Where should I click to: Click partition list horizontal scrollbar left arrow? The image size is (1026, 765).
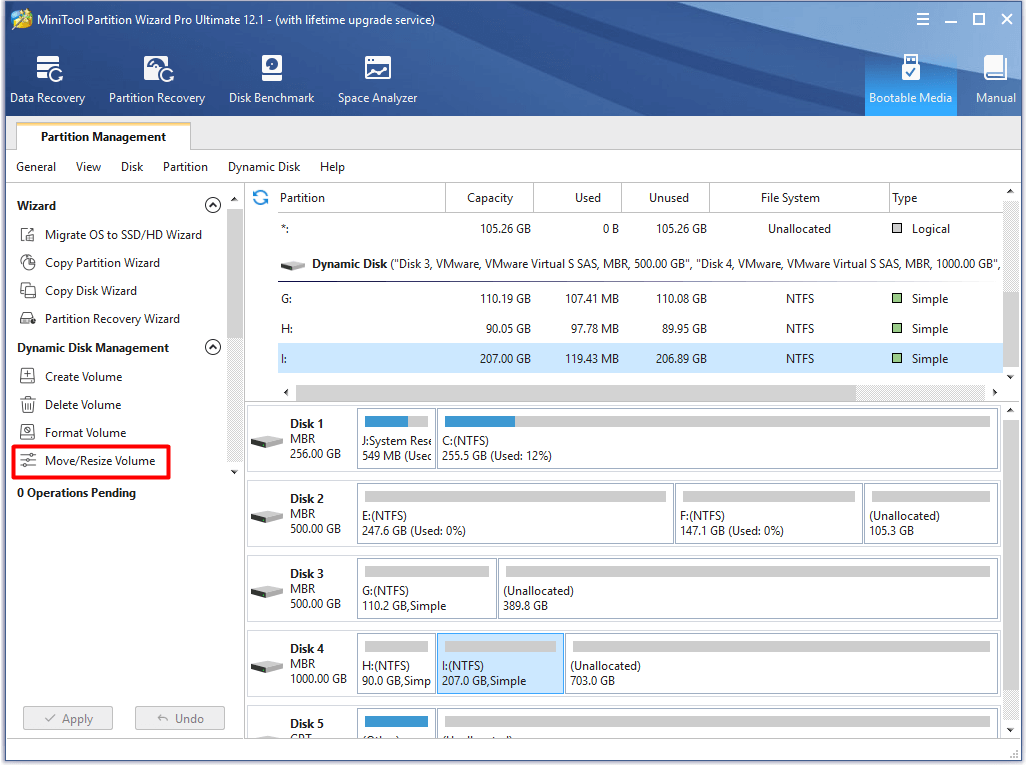click(x=286, y=392)
